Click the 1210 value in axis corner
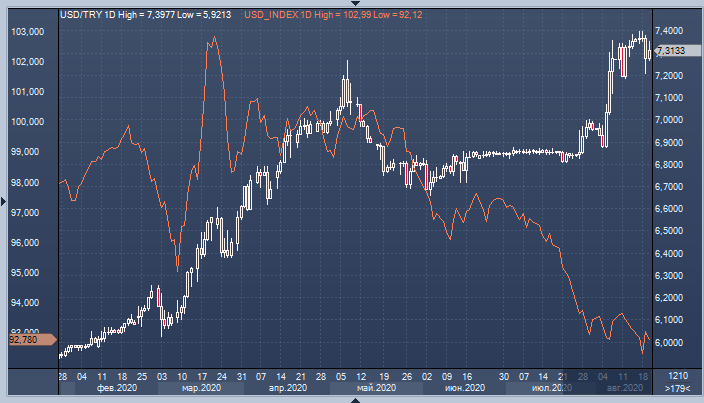Image resolution: width=704 pixels, height=403 pixels. click(676, 375)
